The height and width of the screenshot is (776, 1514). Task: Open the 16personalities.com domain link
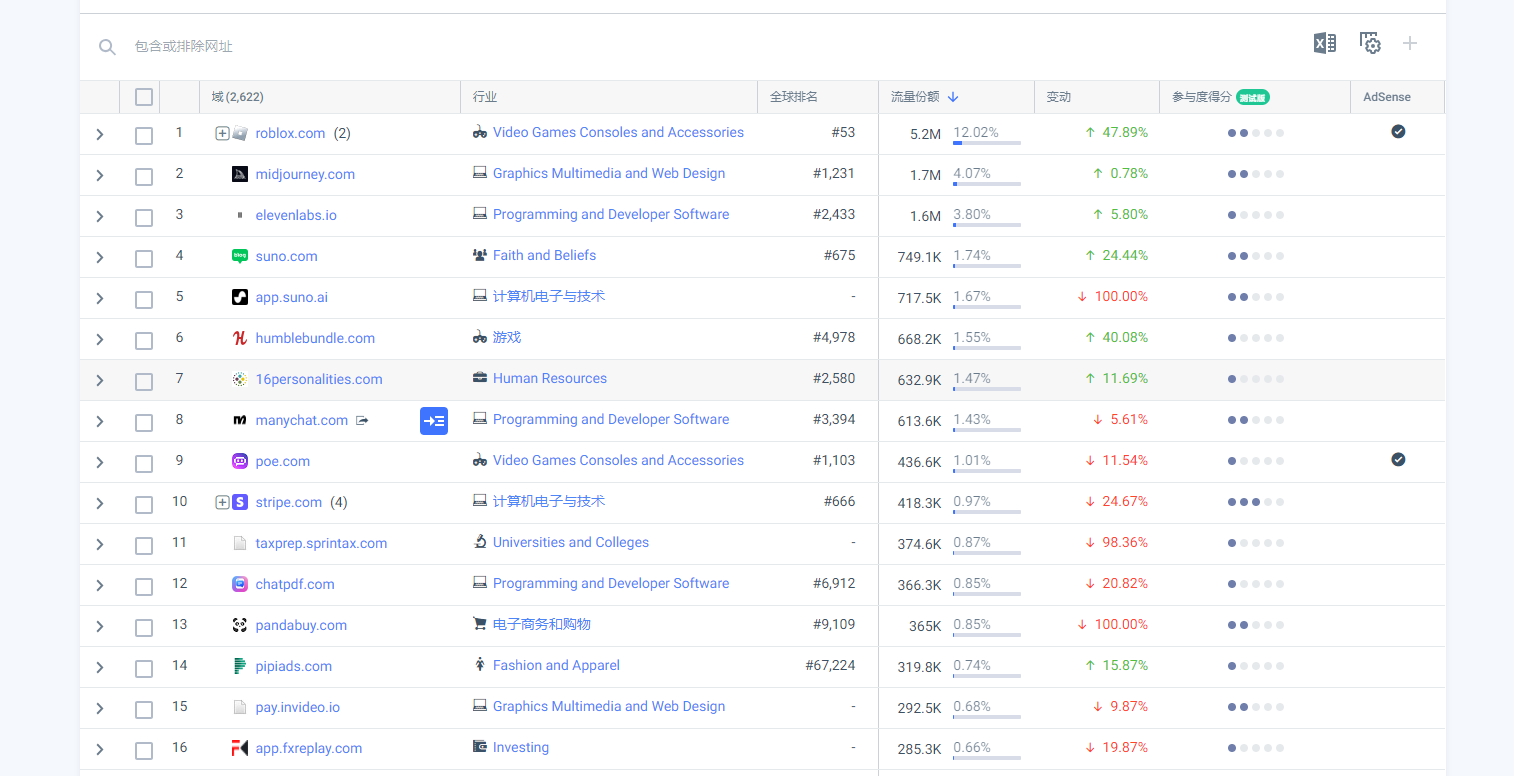tap(319, 380)
